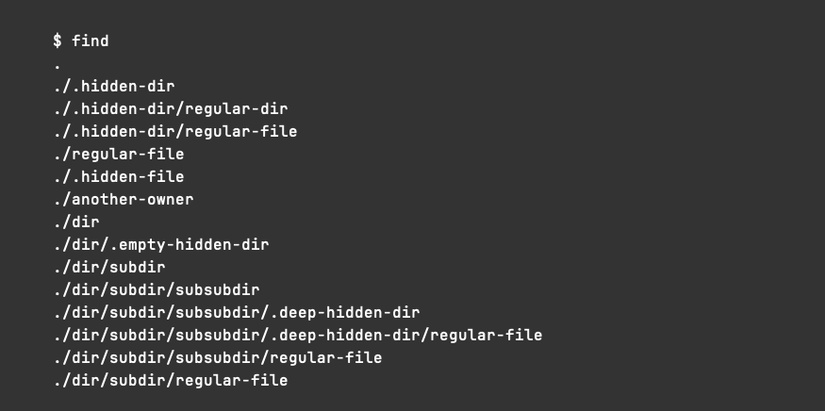Image resolution: width=825 pixels, height=411 pixels.
Task: Click 'subsubdir' in the longest path line
Action: point(217,335)
